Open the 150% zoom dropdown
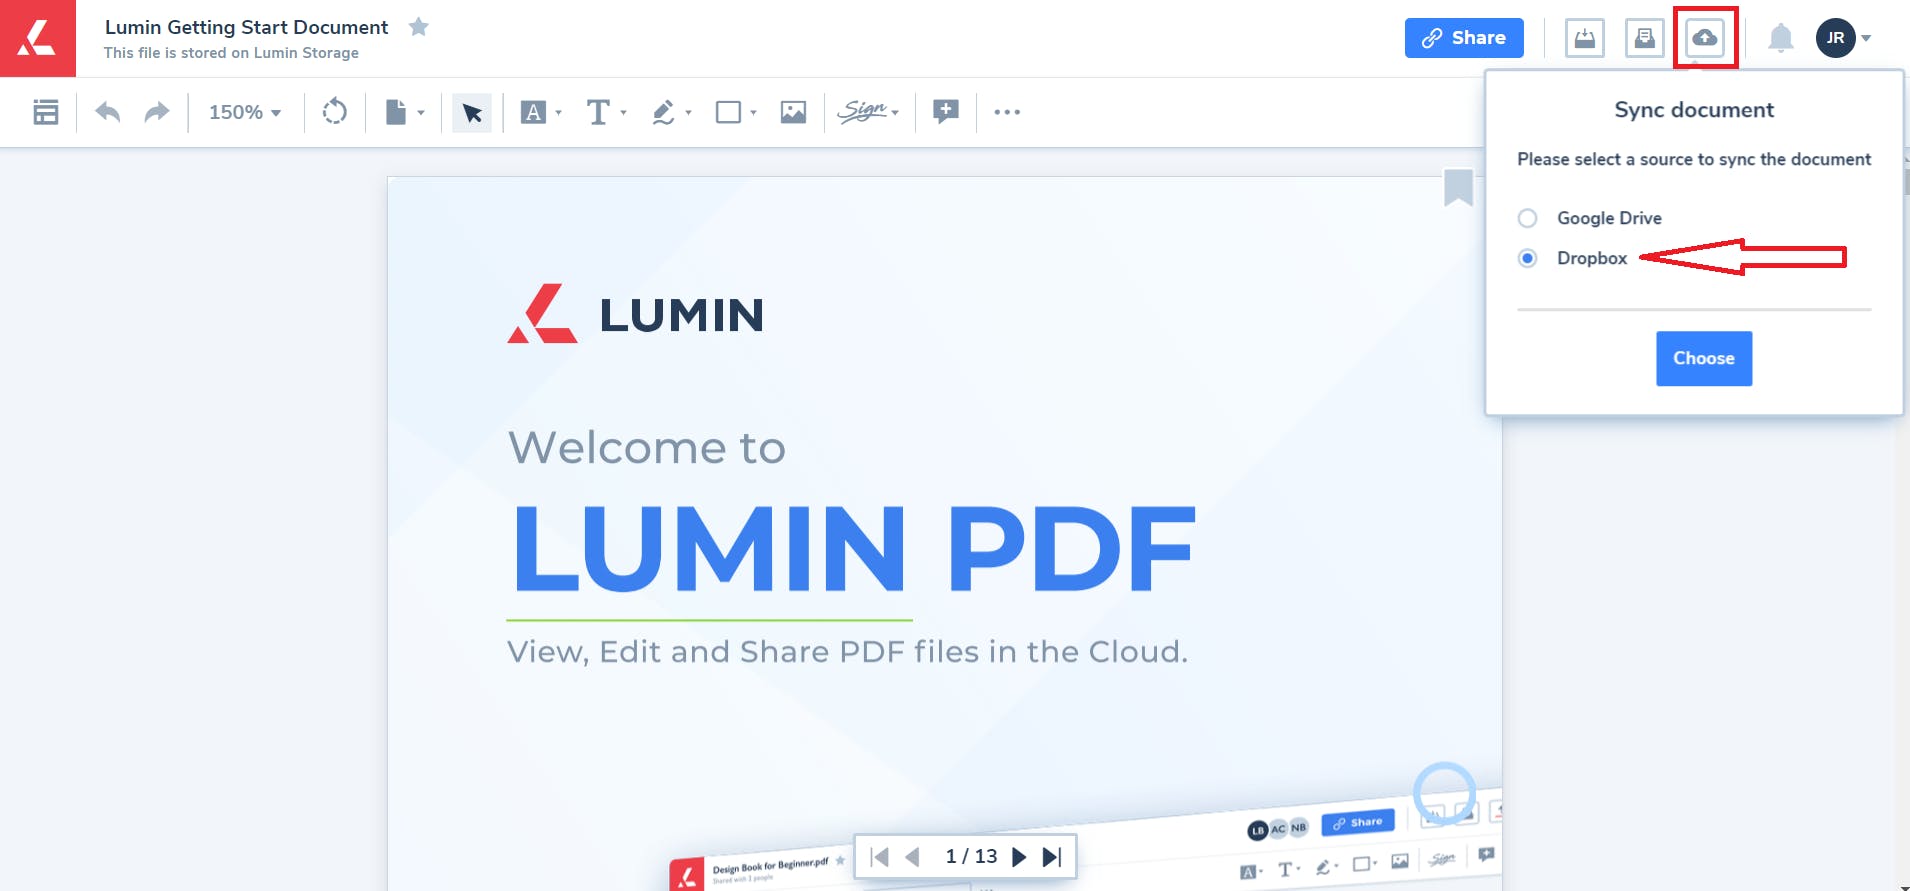1910x891 pixels. tap(245, 112)
